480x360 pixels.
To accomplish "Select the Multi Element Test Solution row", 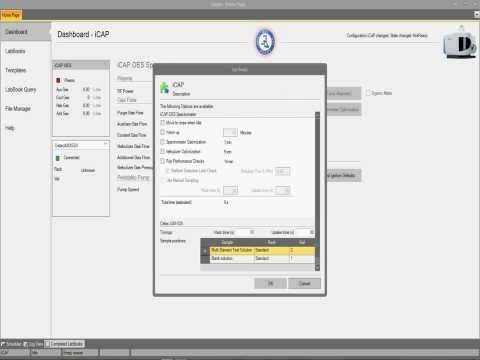I will click(x=262, y=250).
